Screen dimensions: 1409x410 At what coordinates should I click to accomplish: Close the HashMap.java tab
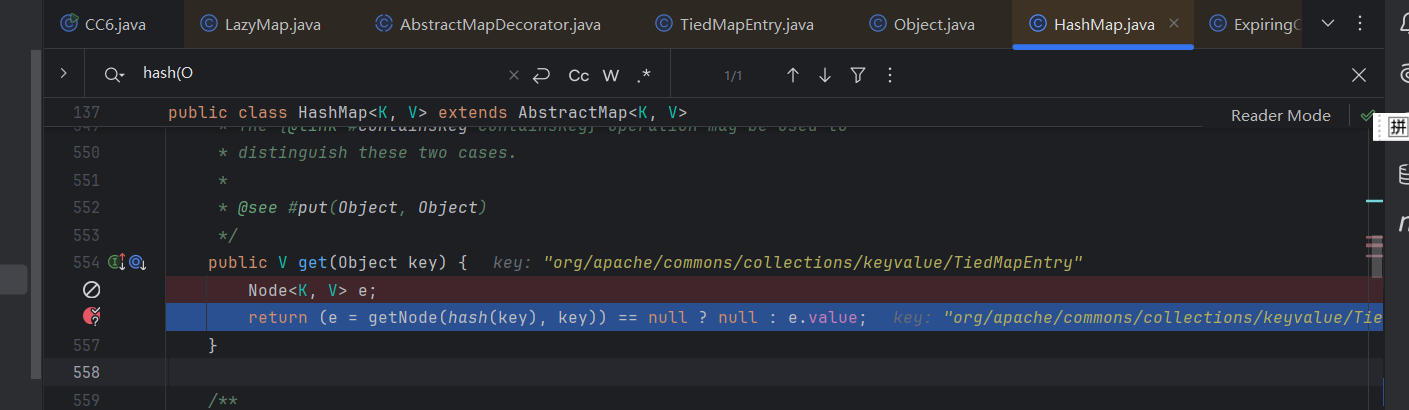[1174, 24]
